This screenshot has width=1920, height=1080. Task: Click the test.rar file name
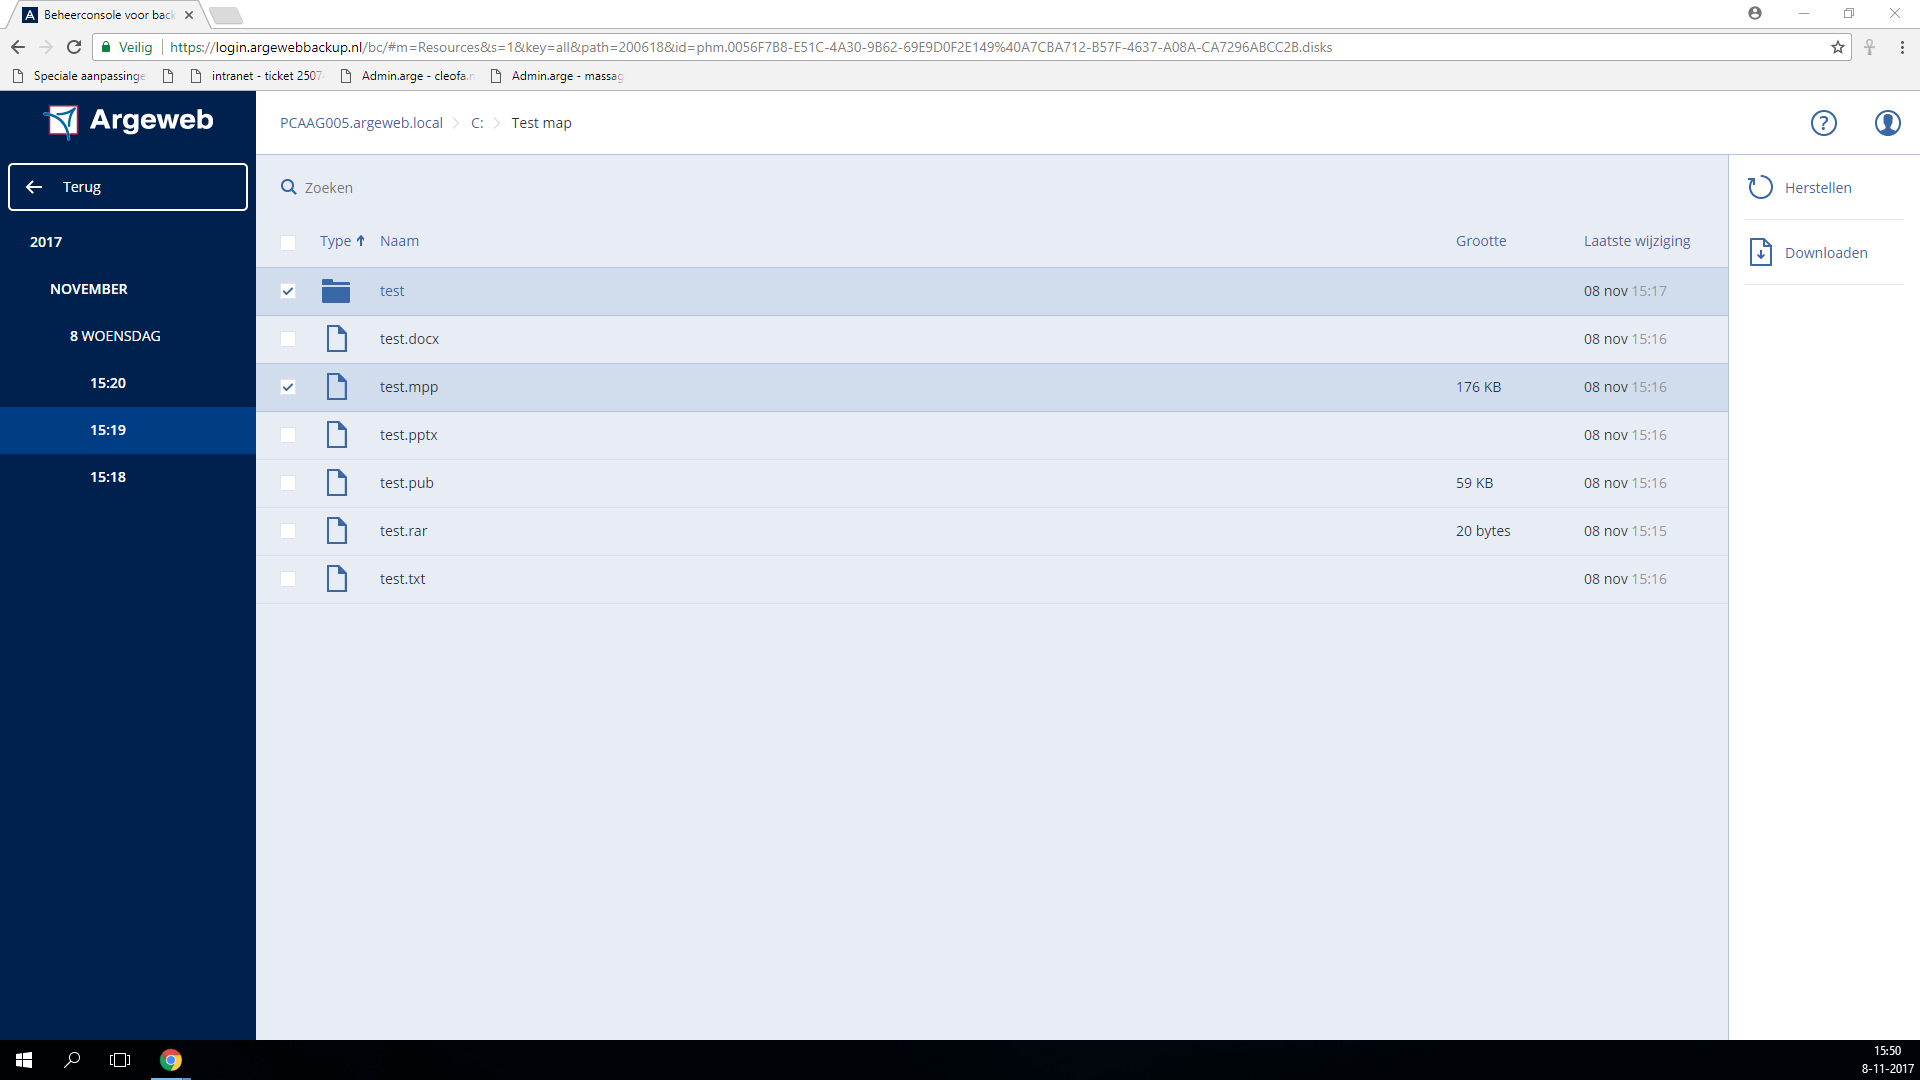point(403,531)
